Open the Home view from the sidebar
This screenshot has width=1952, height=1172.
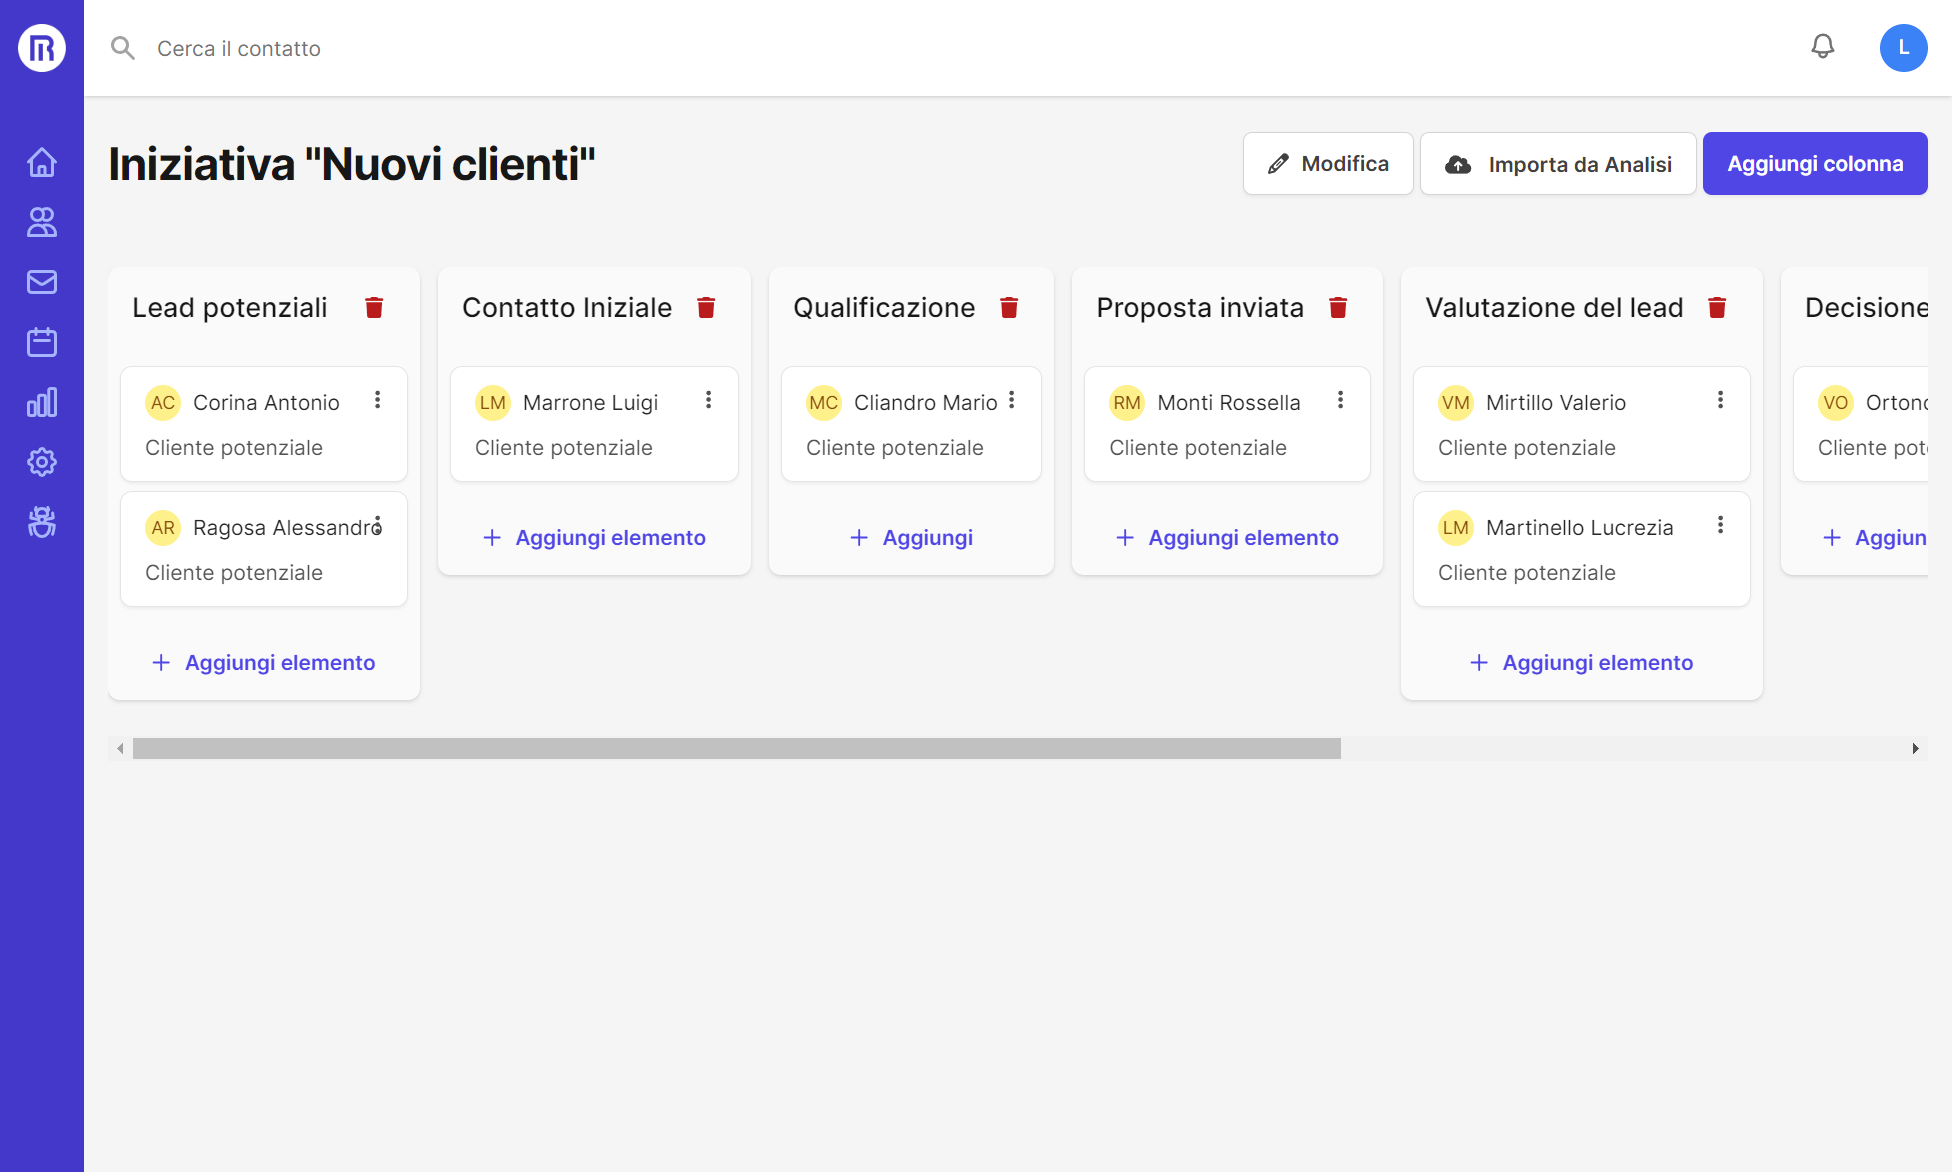[x=42, y=162]
